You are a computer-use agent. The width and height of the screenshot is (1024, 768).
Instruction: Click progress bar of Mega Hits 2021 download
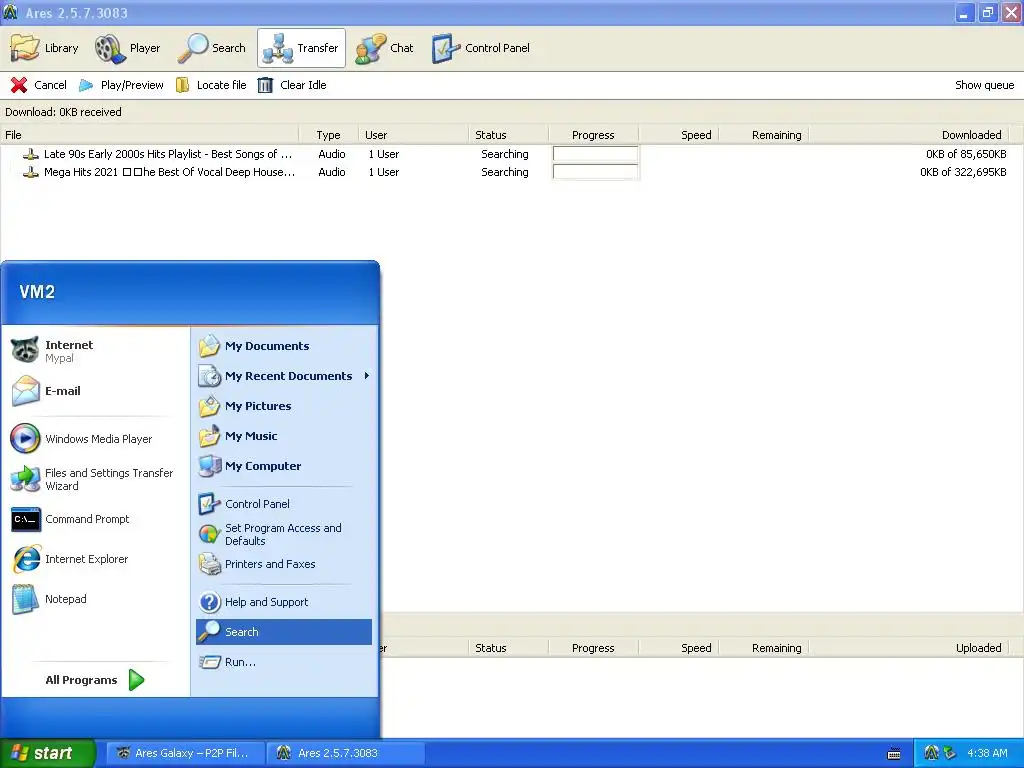[x=595, y=172]
